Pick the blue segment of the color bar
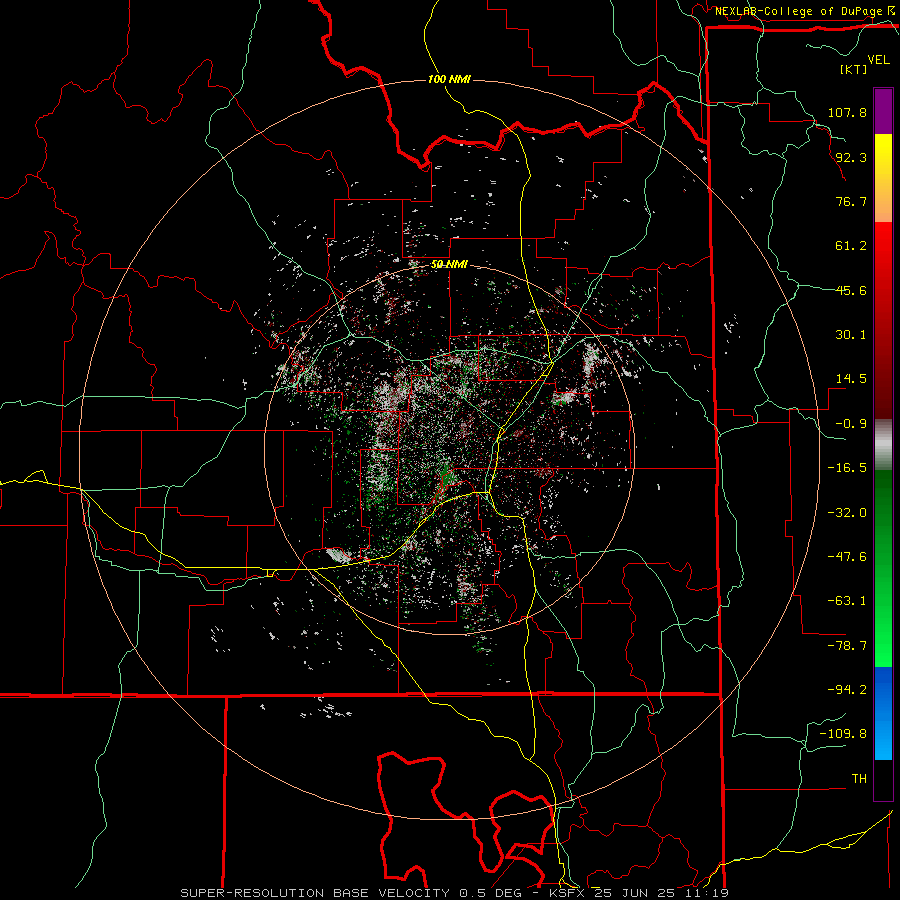This screenshot has height=900, width=900. tap(883, 713)
